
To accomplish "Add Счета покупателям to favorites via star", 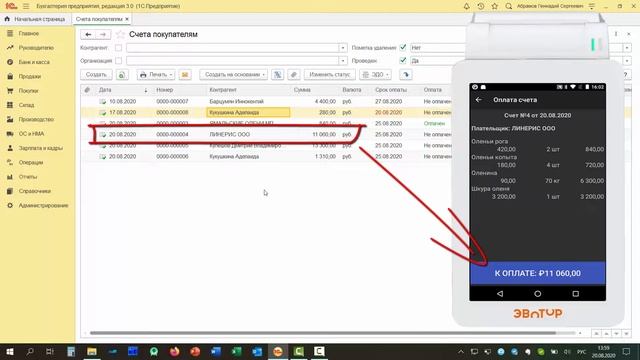I will coord(120,34).
